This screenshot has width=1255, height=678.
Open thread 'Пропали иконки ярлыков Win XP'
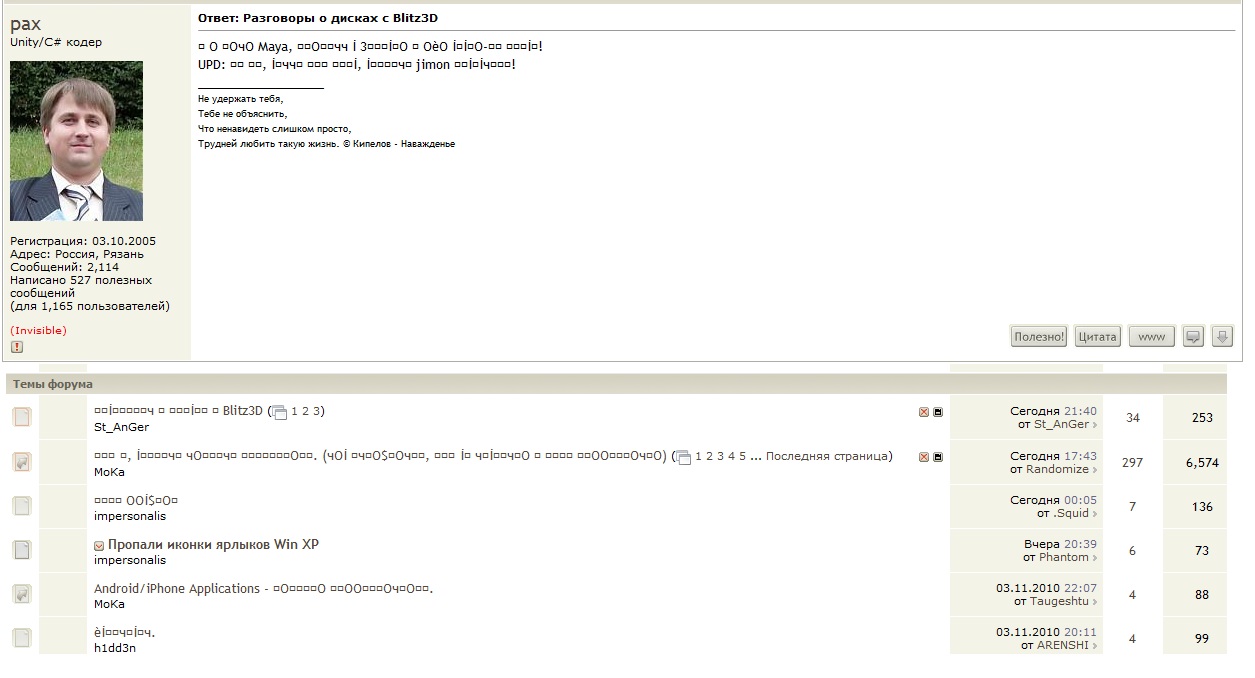click(x=213, y=545)
